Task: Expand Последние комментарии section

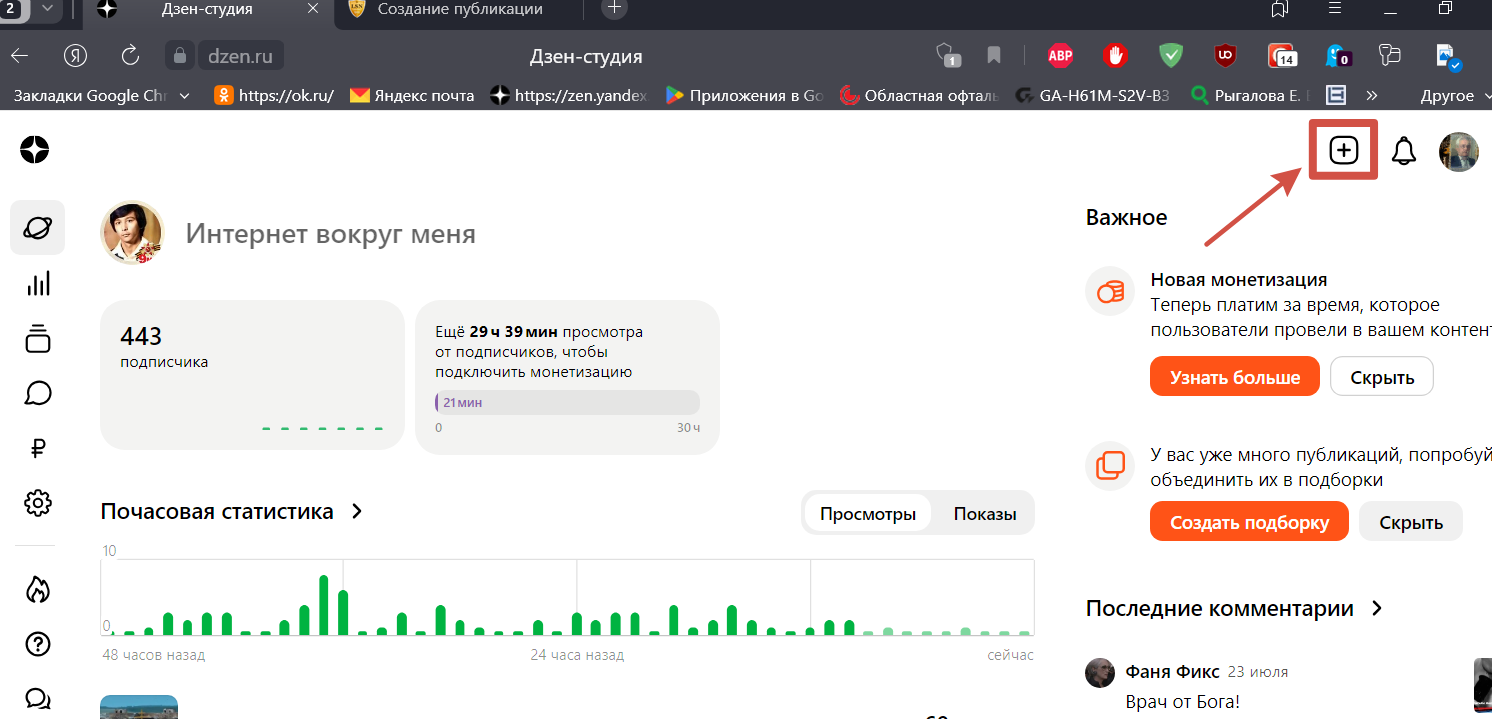Action: [1377, 608]
